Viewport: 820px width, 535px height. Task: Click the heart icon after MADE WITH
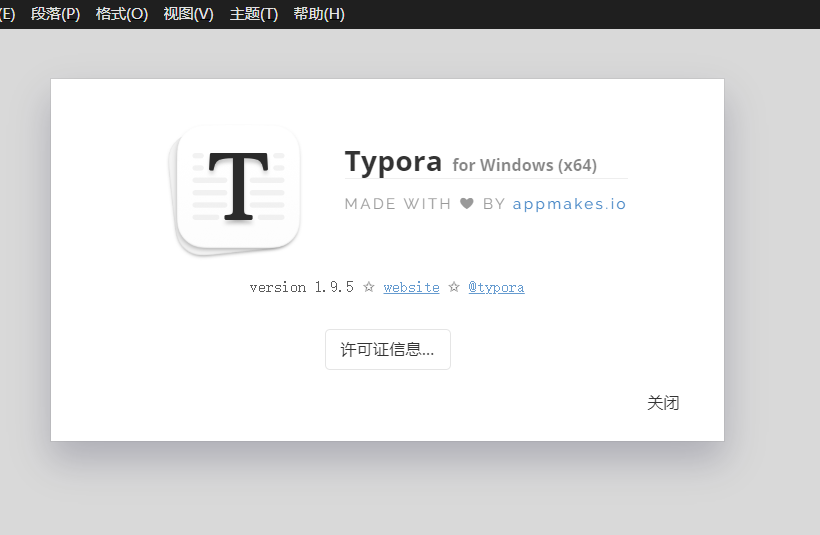click(467, 203)
